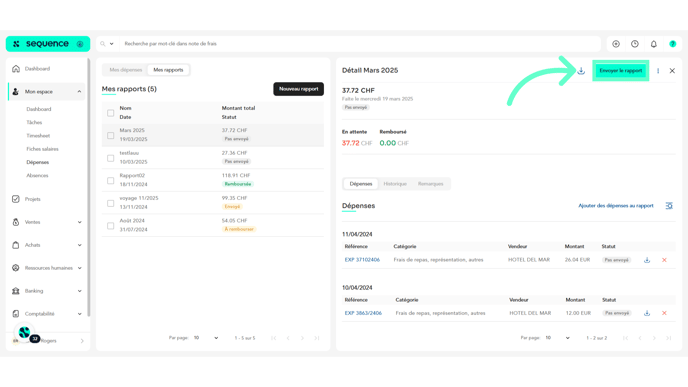The image size is (688, 387).
Task: Click the Achats shopping bag icon
Action: coord(16,245)
